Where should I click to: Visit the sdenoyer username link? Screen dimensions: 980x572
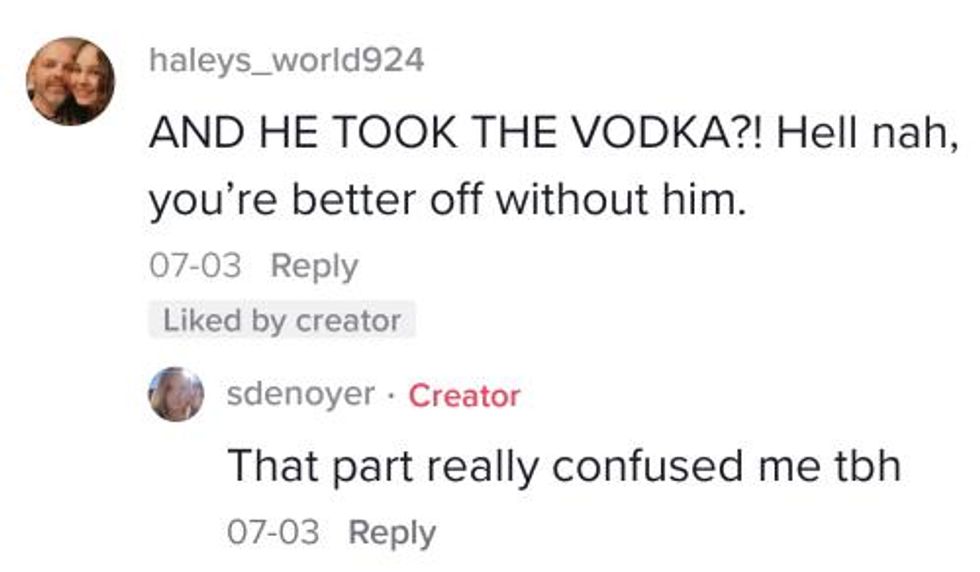(x=301, y=395)
